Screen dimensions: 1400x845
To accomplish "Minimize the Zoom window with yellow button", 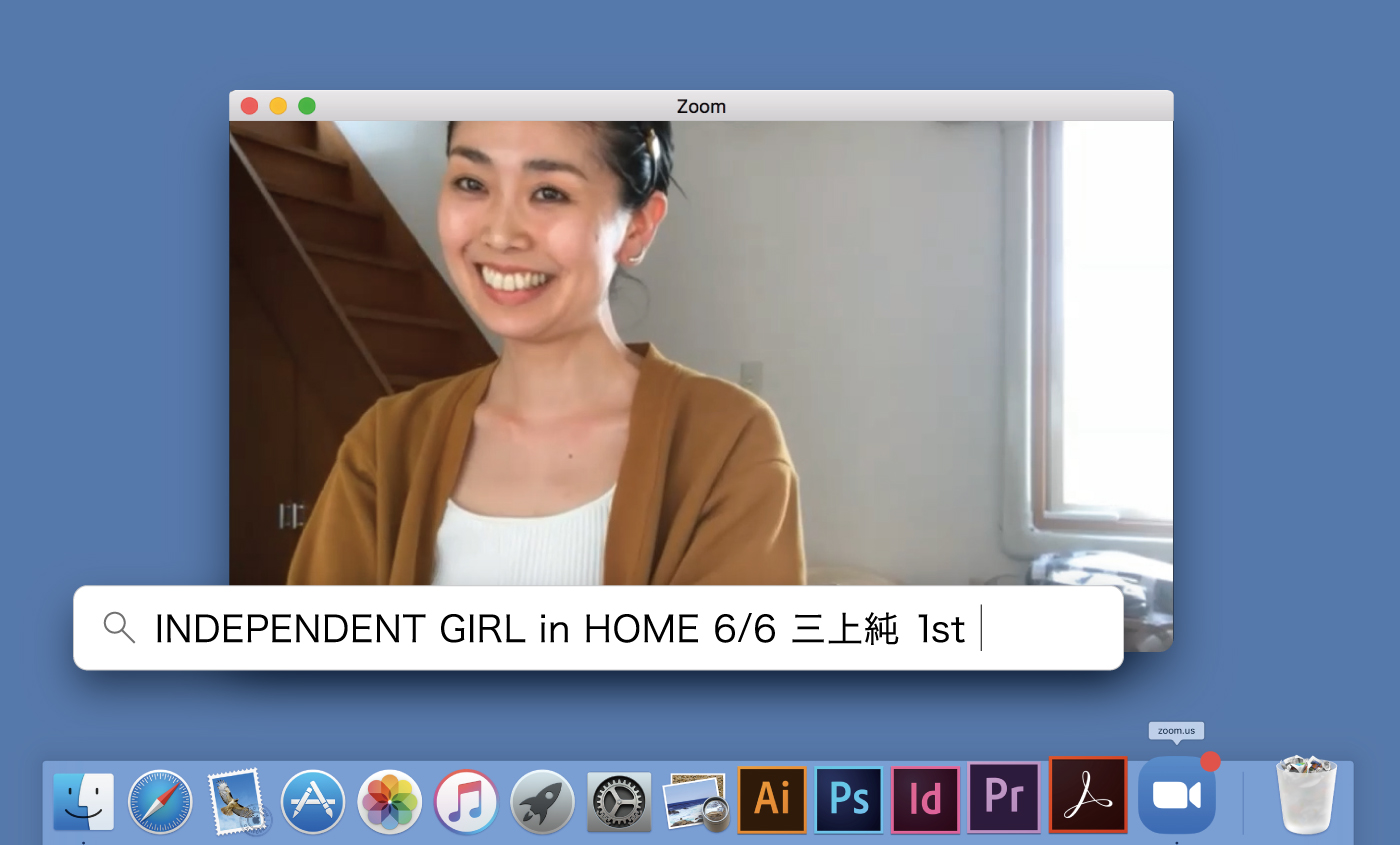I will (278, 106).
